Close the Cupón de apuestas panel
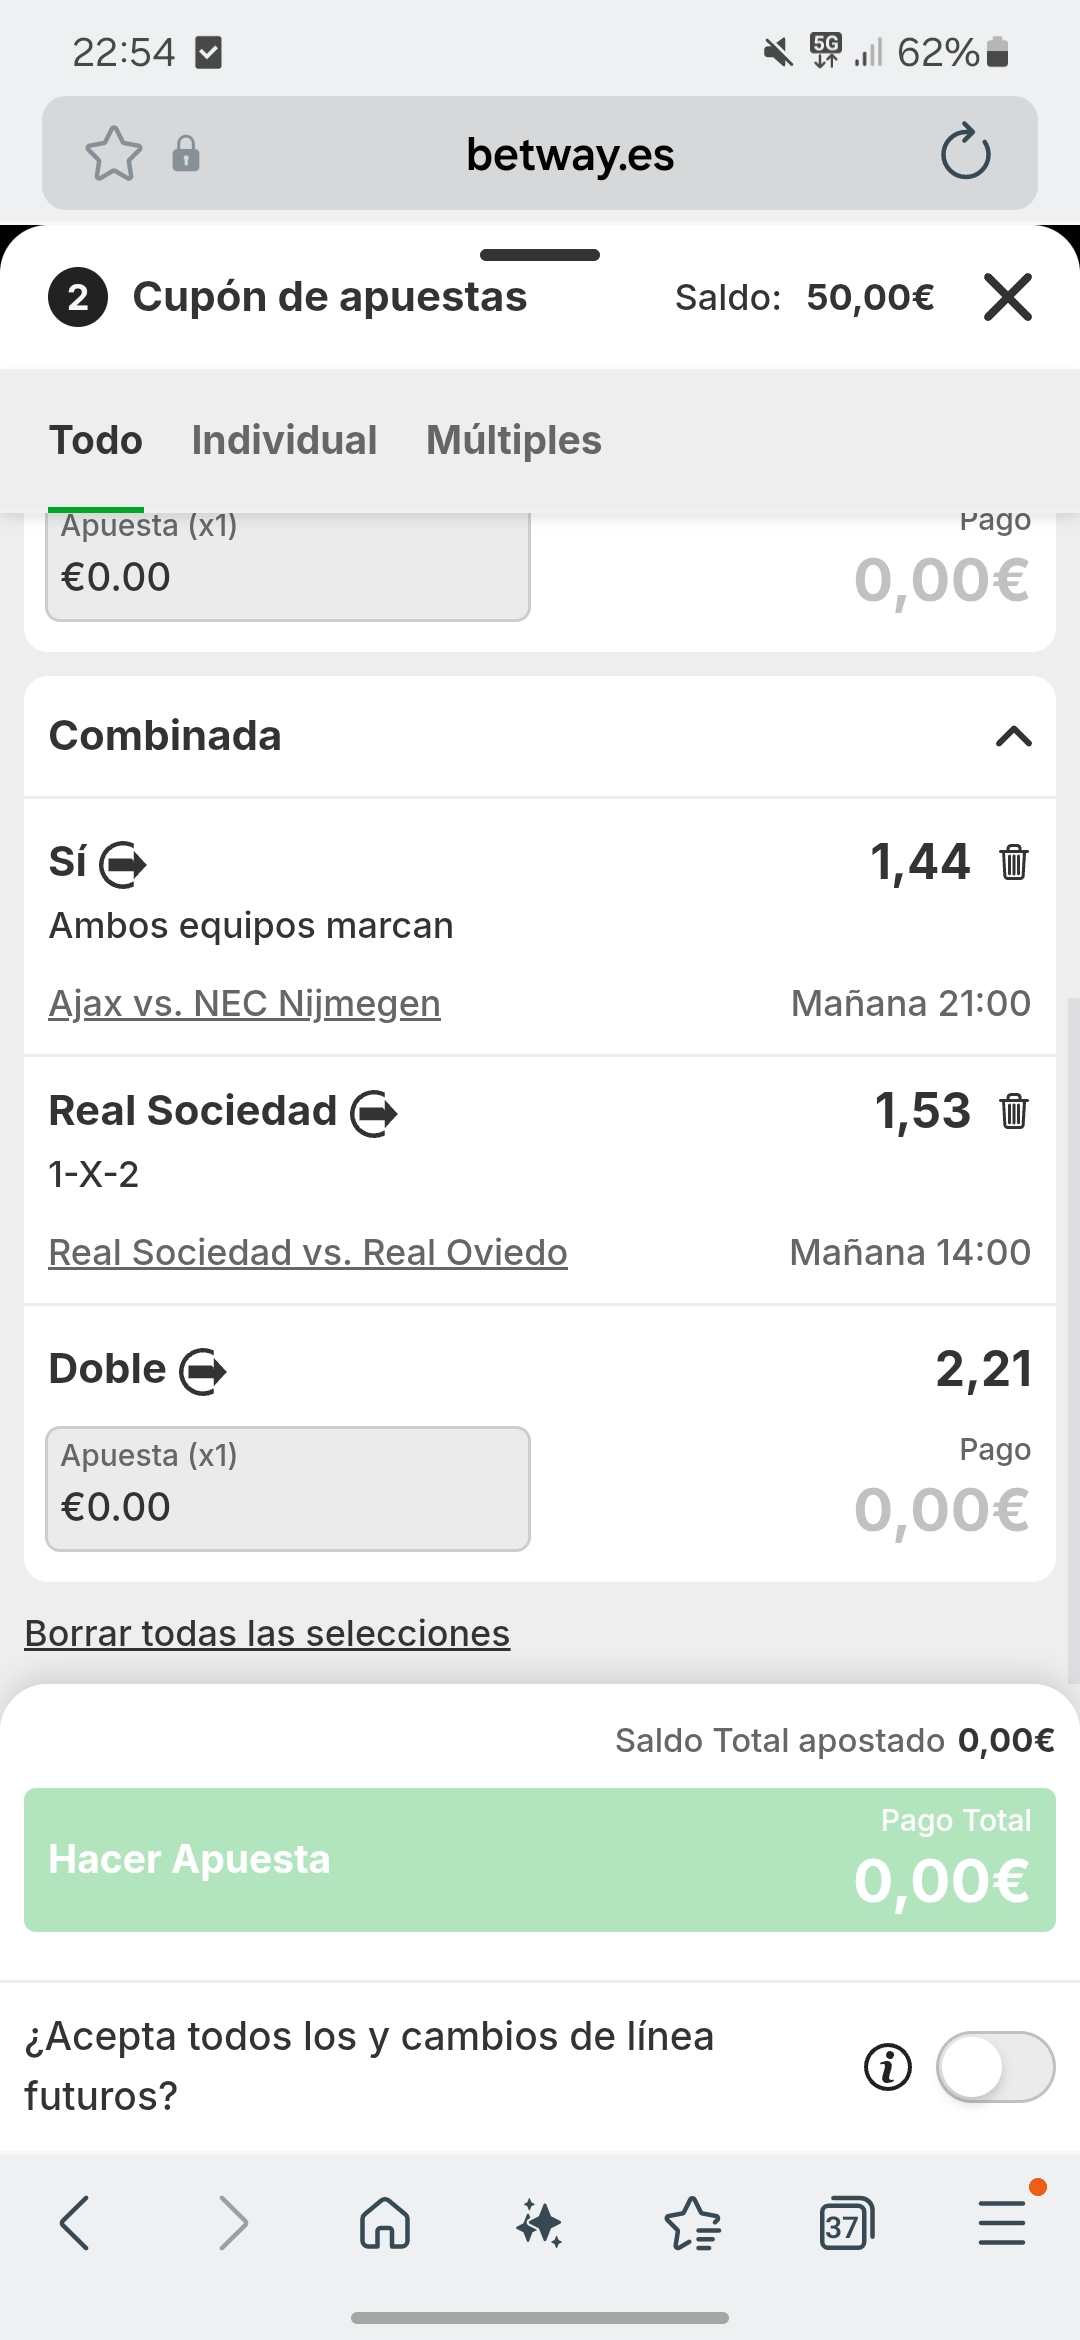Screen dimensions: 1080x2340 (x=1007, y=297)
